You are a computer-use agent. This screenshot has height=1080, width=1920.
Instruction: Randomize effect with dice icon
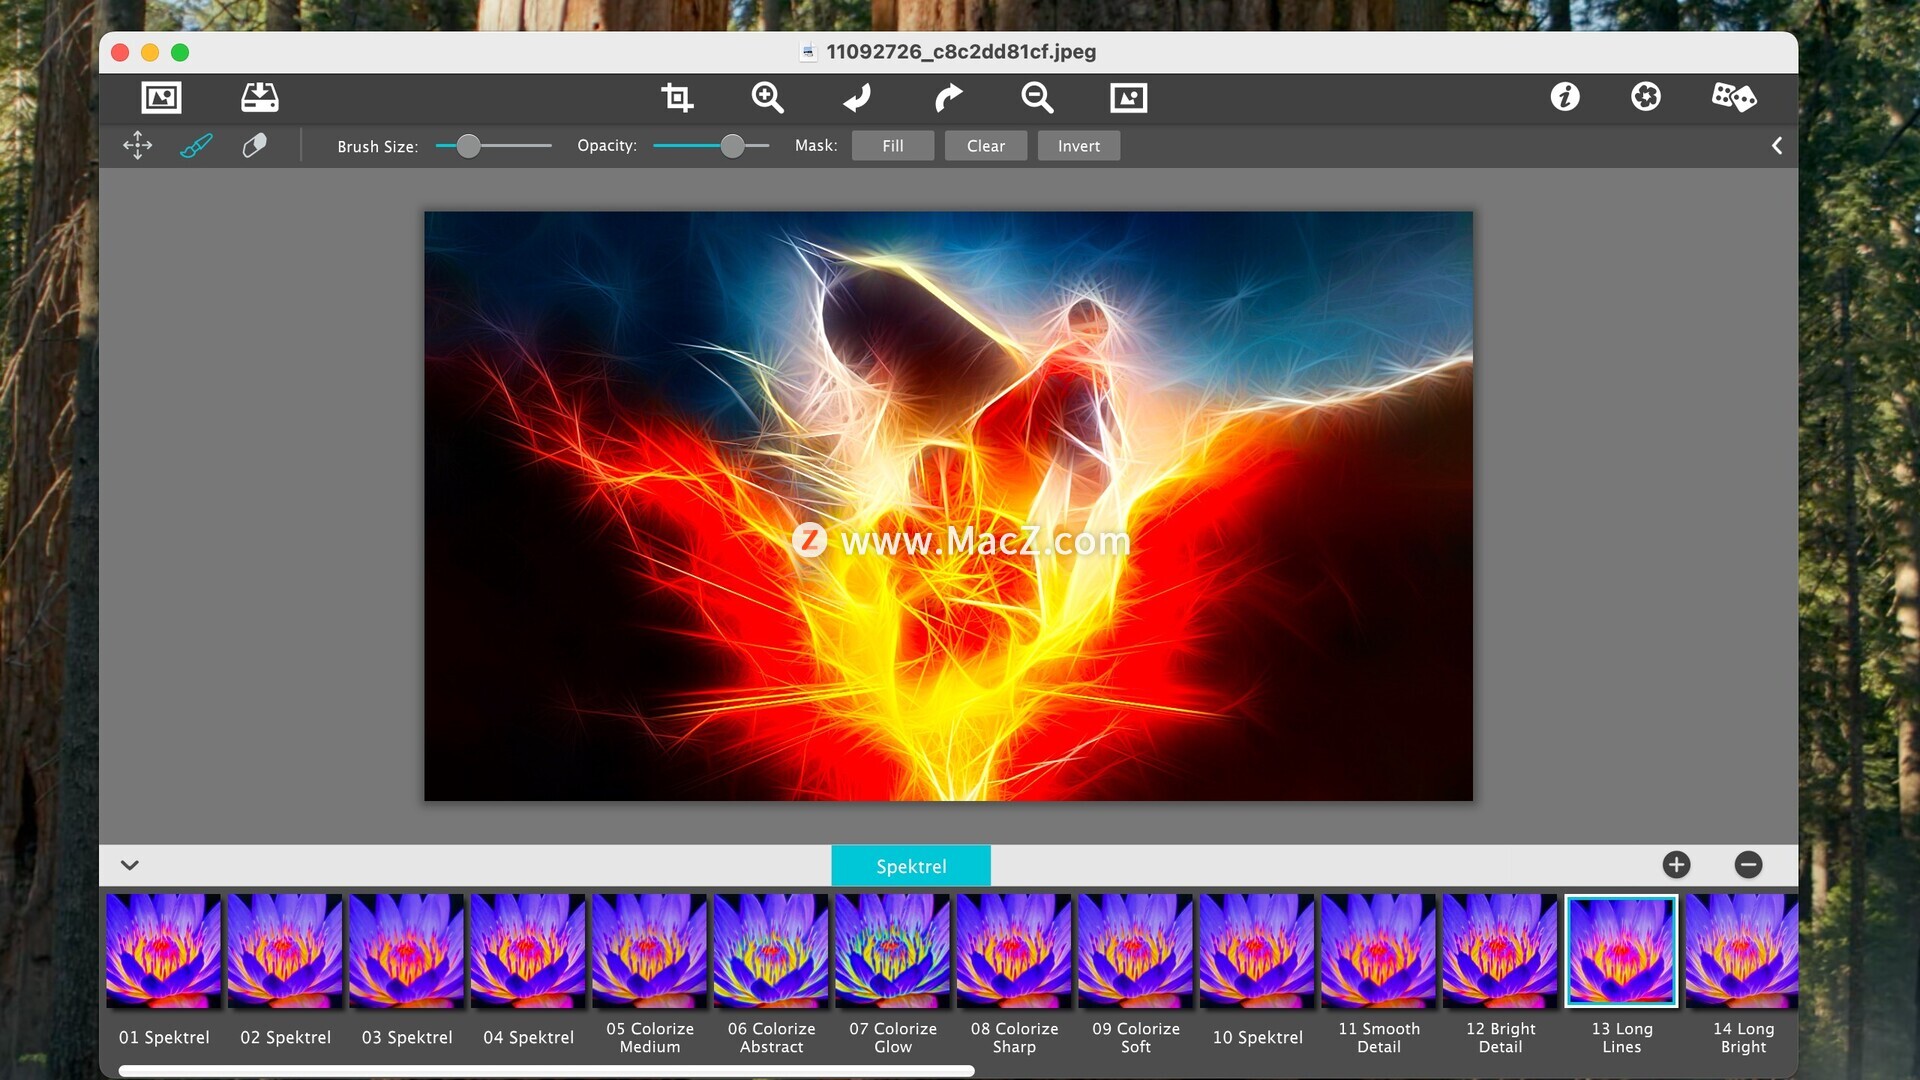tap(1733, 96)
